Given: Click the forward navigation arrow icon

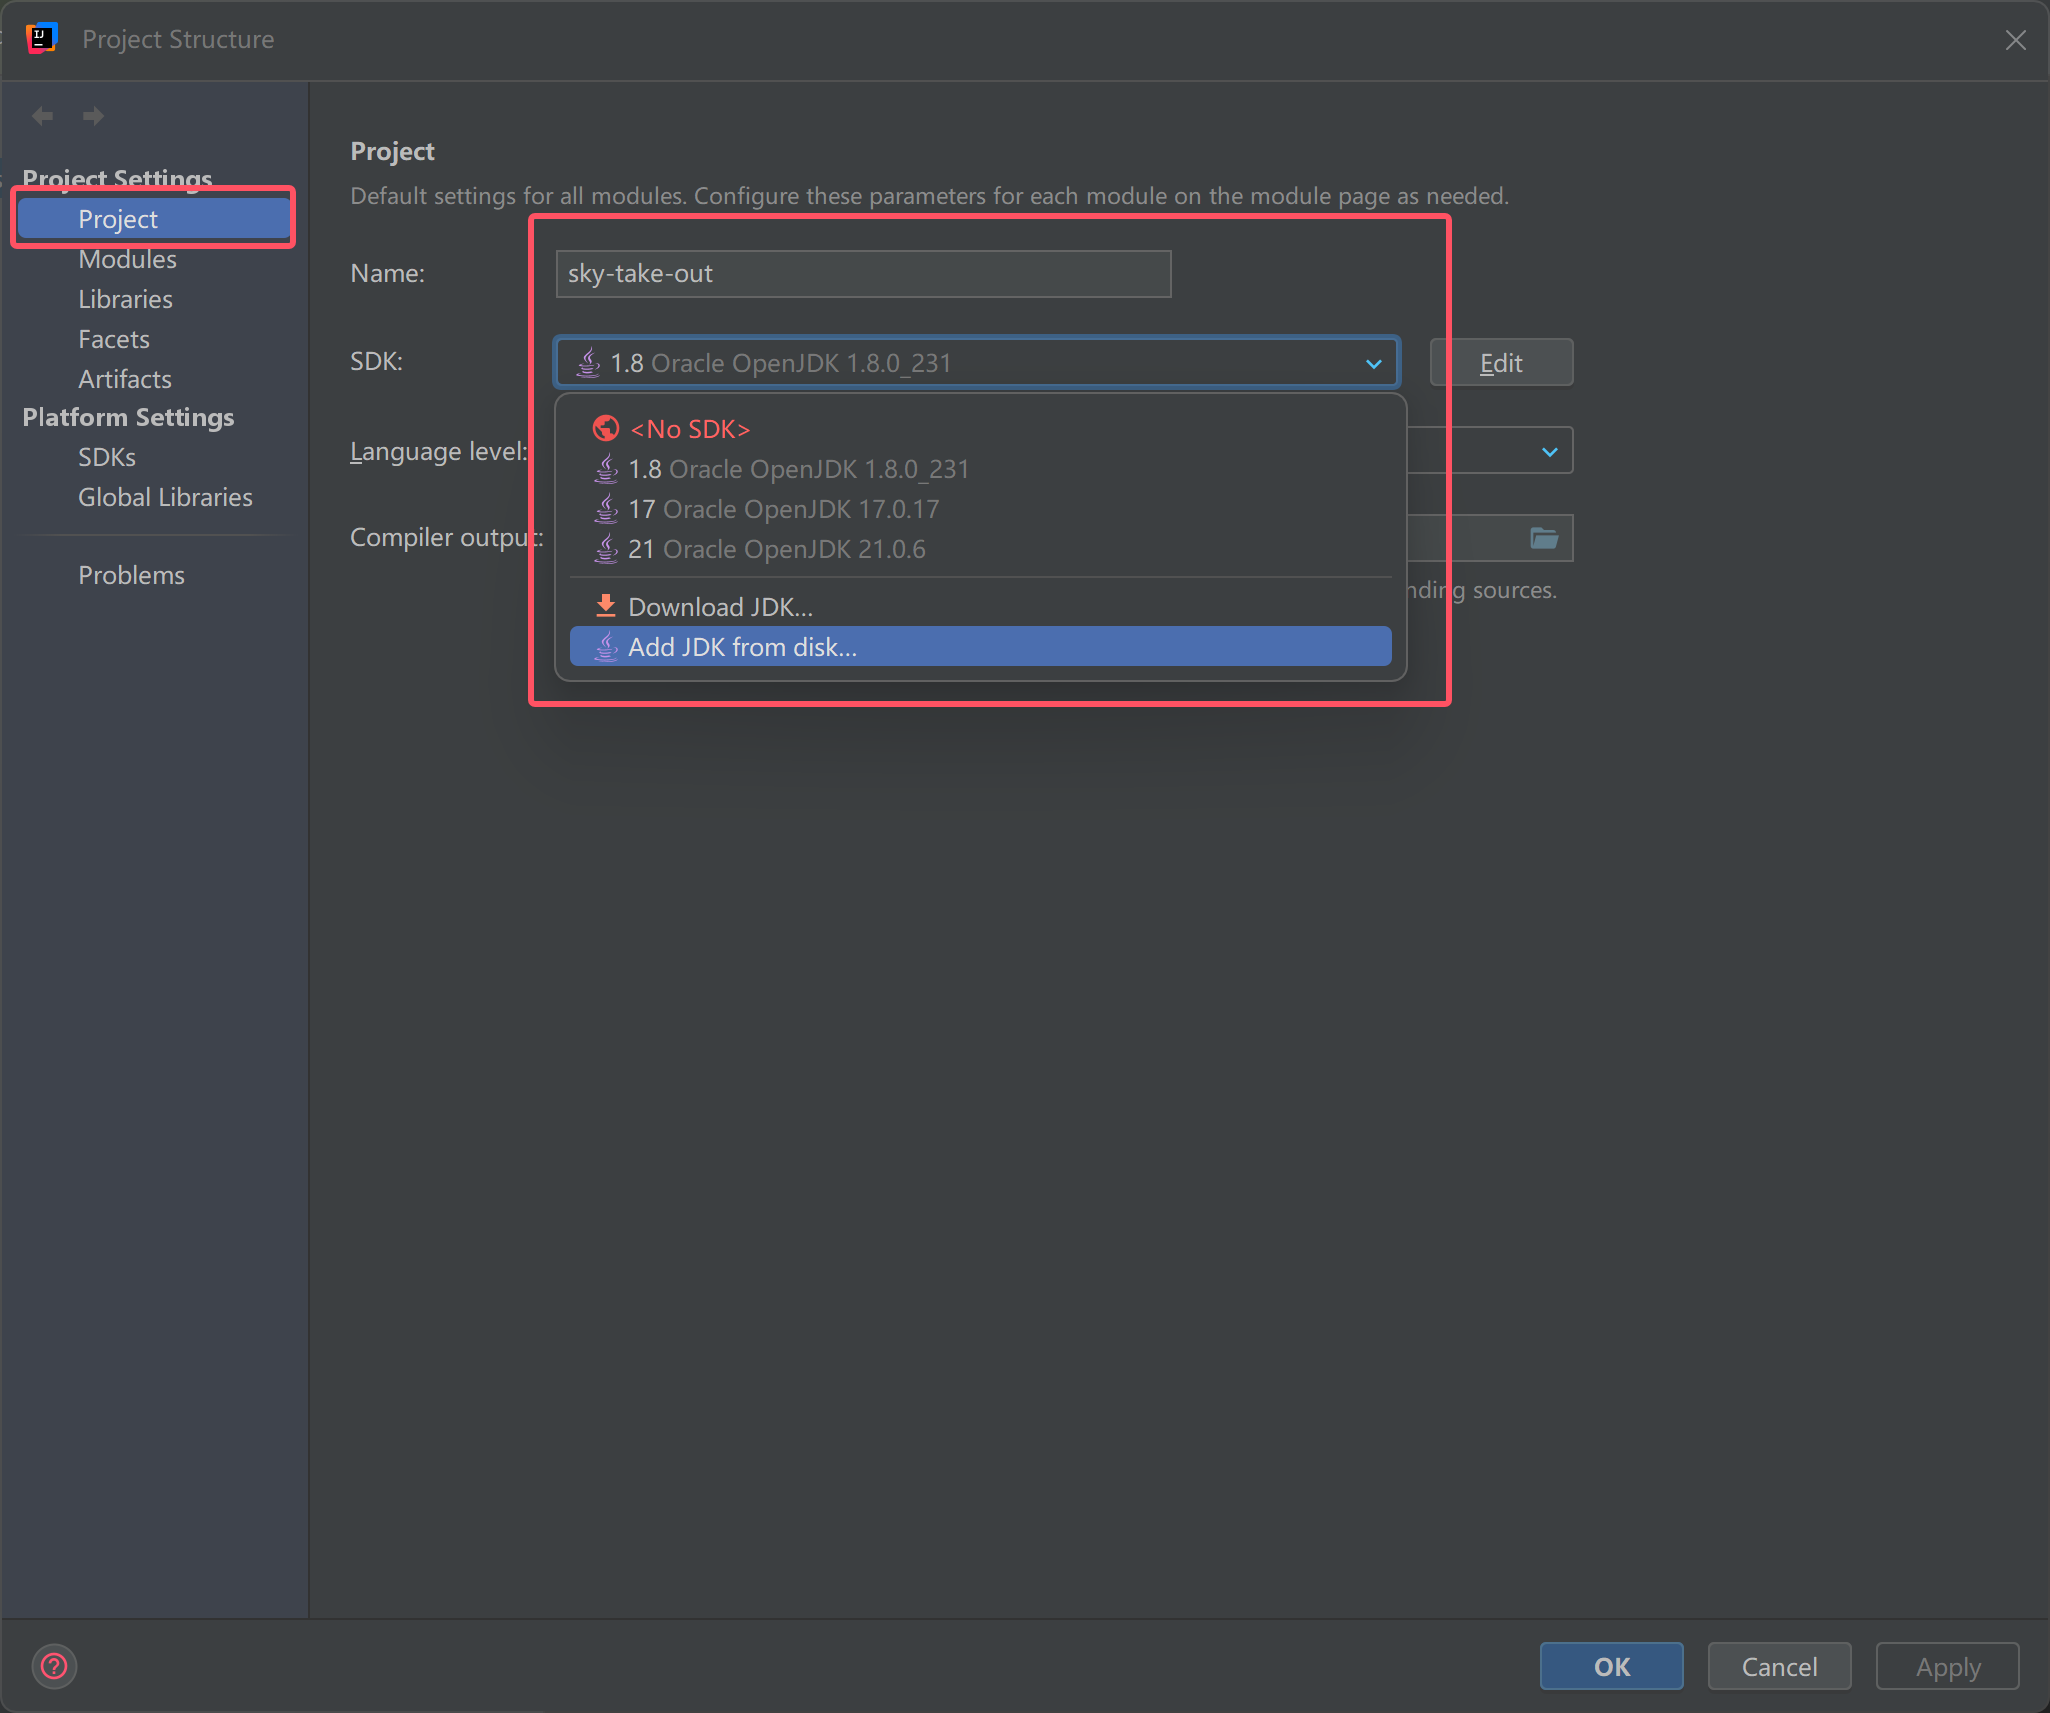Looking at the screenshot, I should (93, 116).
